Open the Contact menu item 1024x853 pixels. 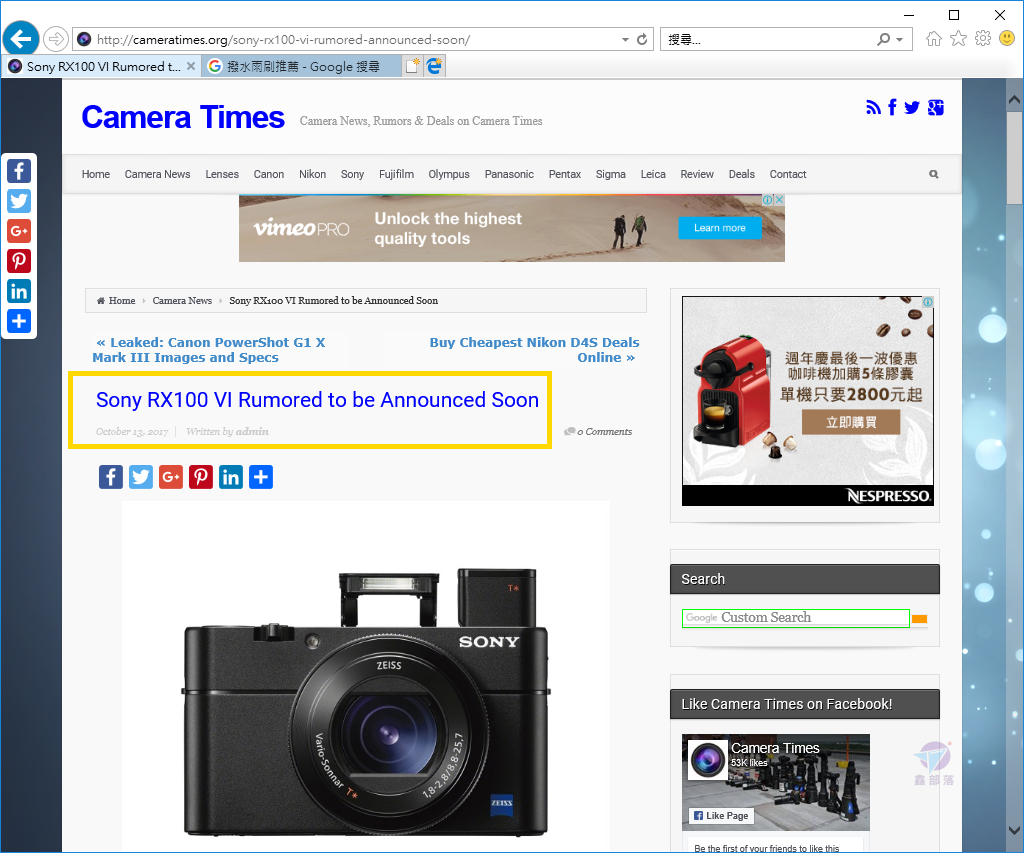click(x=788, y=174)
